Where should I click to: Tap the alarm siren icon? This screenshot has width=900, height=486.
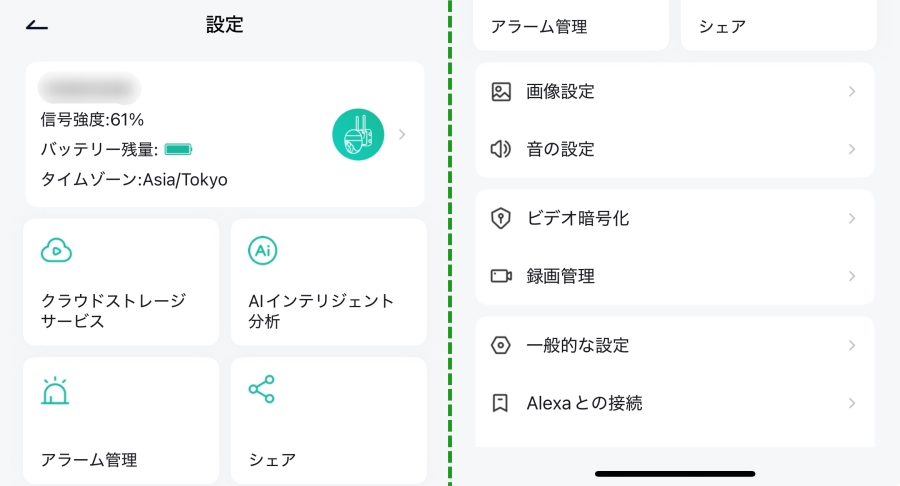click(55, 391)
